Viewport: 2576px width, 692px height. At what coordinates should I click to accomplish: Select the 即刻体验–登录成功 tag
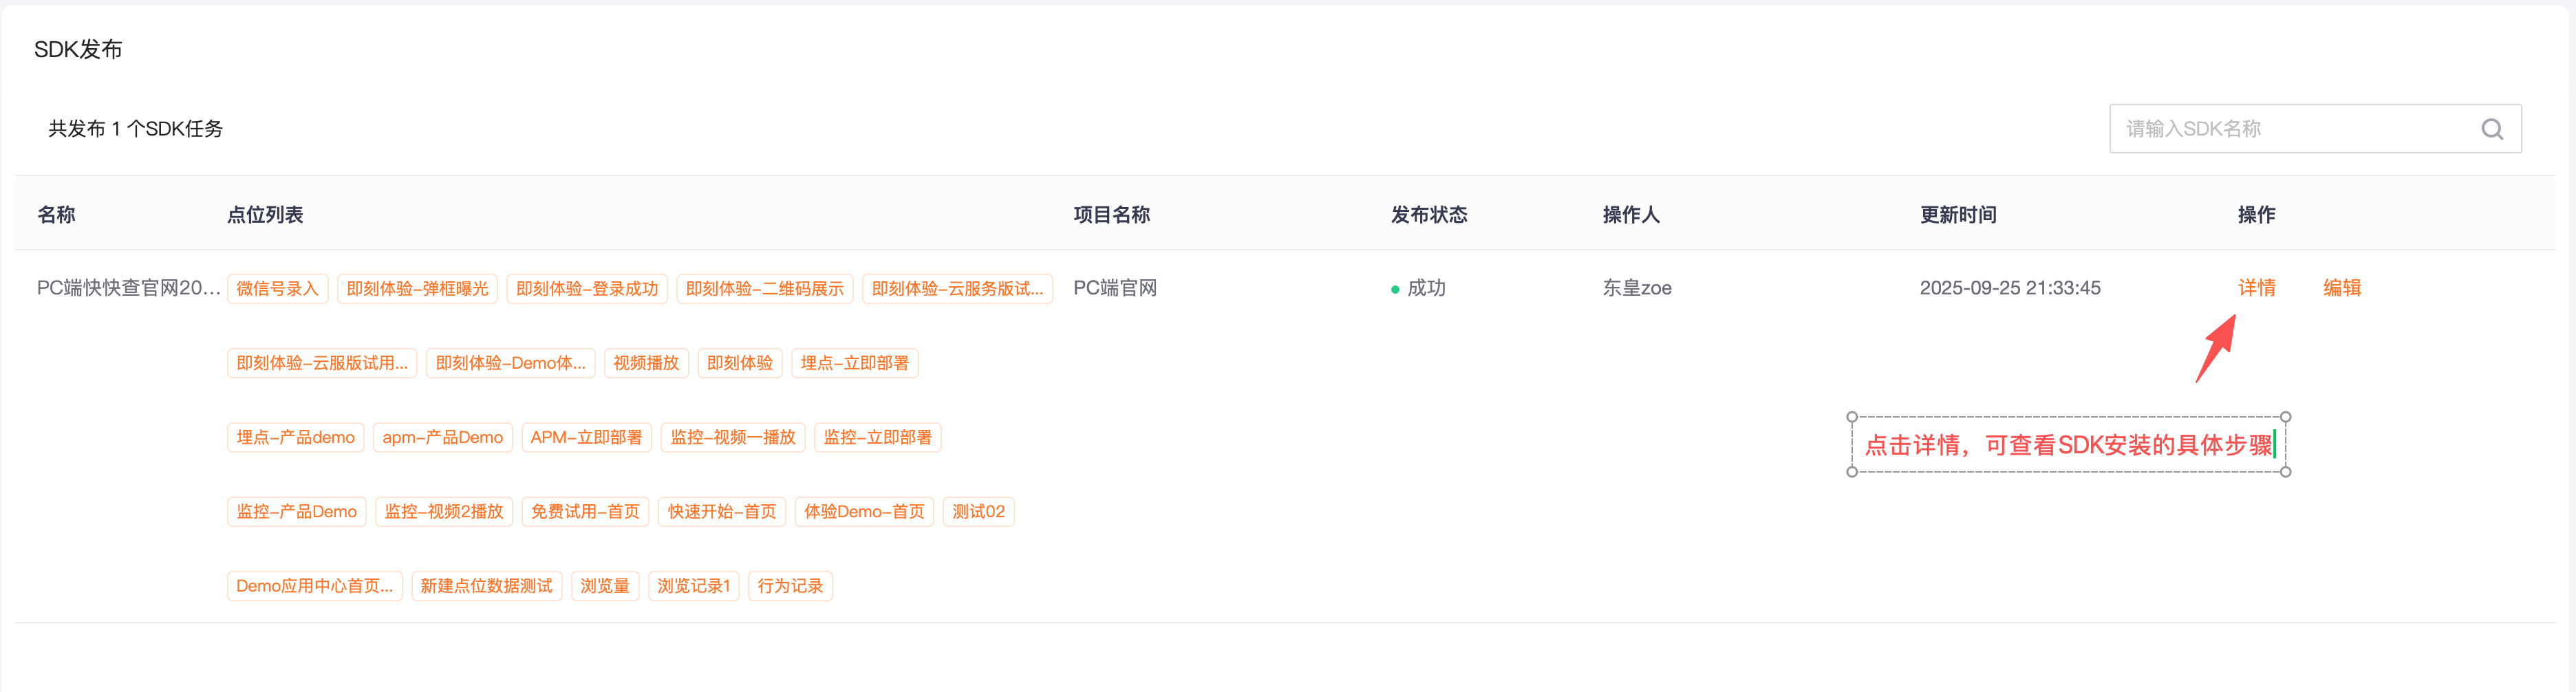click(587, 289)
